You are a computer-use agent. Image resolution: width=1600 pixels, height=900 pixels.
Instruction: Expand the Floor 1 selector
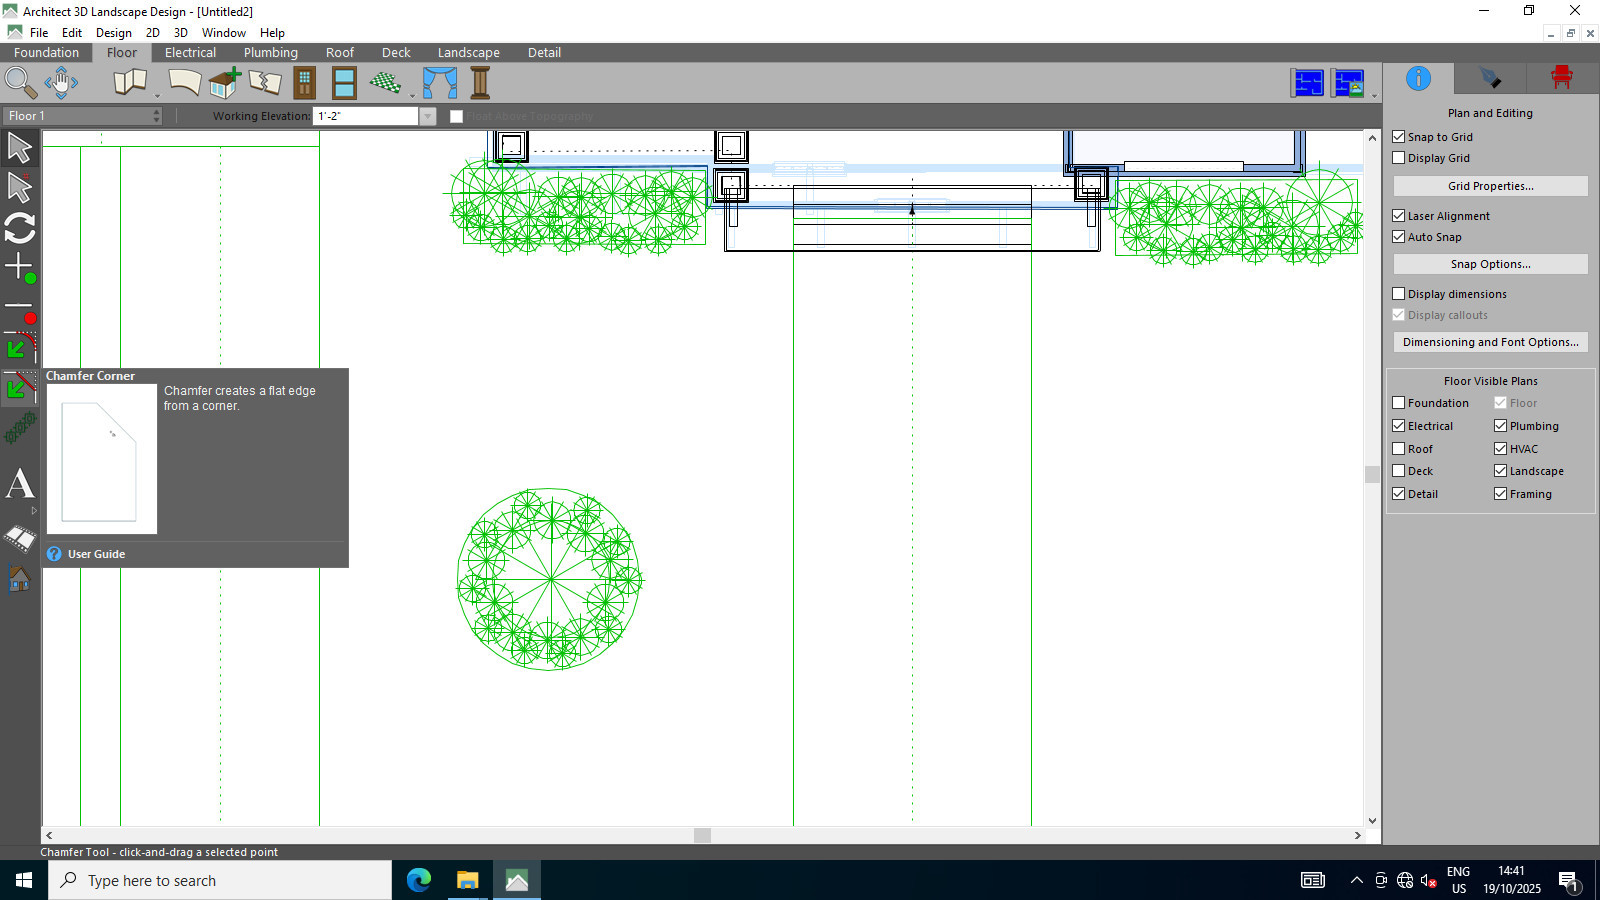coord(156,116)
